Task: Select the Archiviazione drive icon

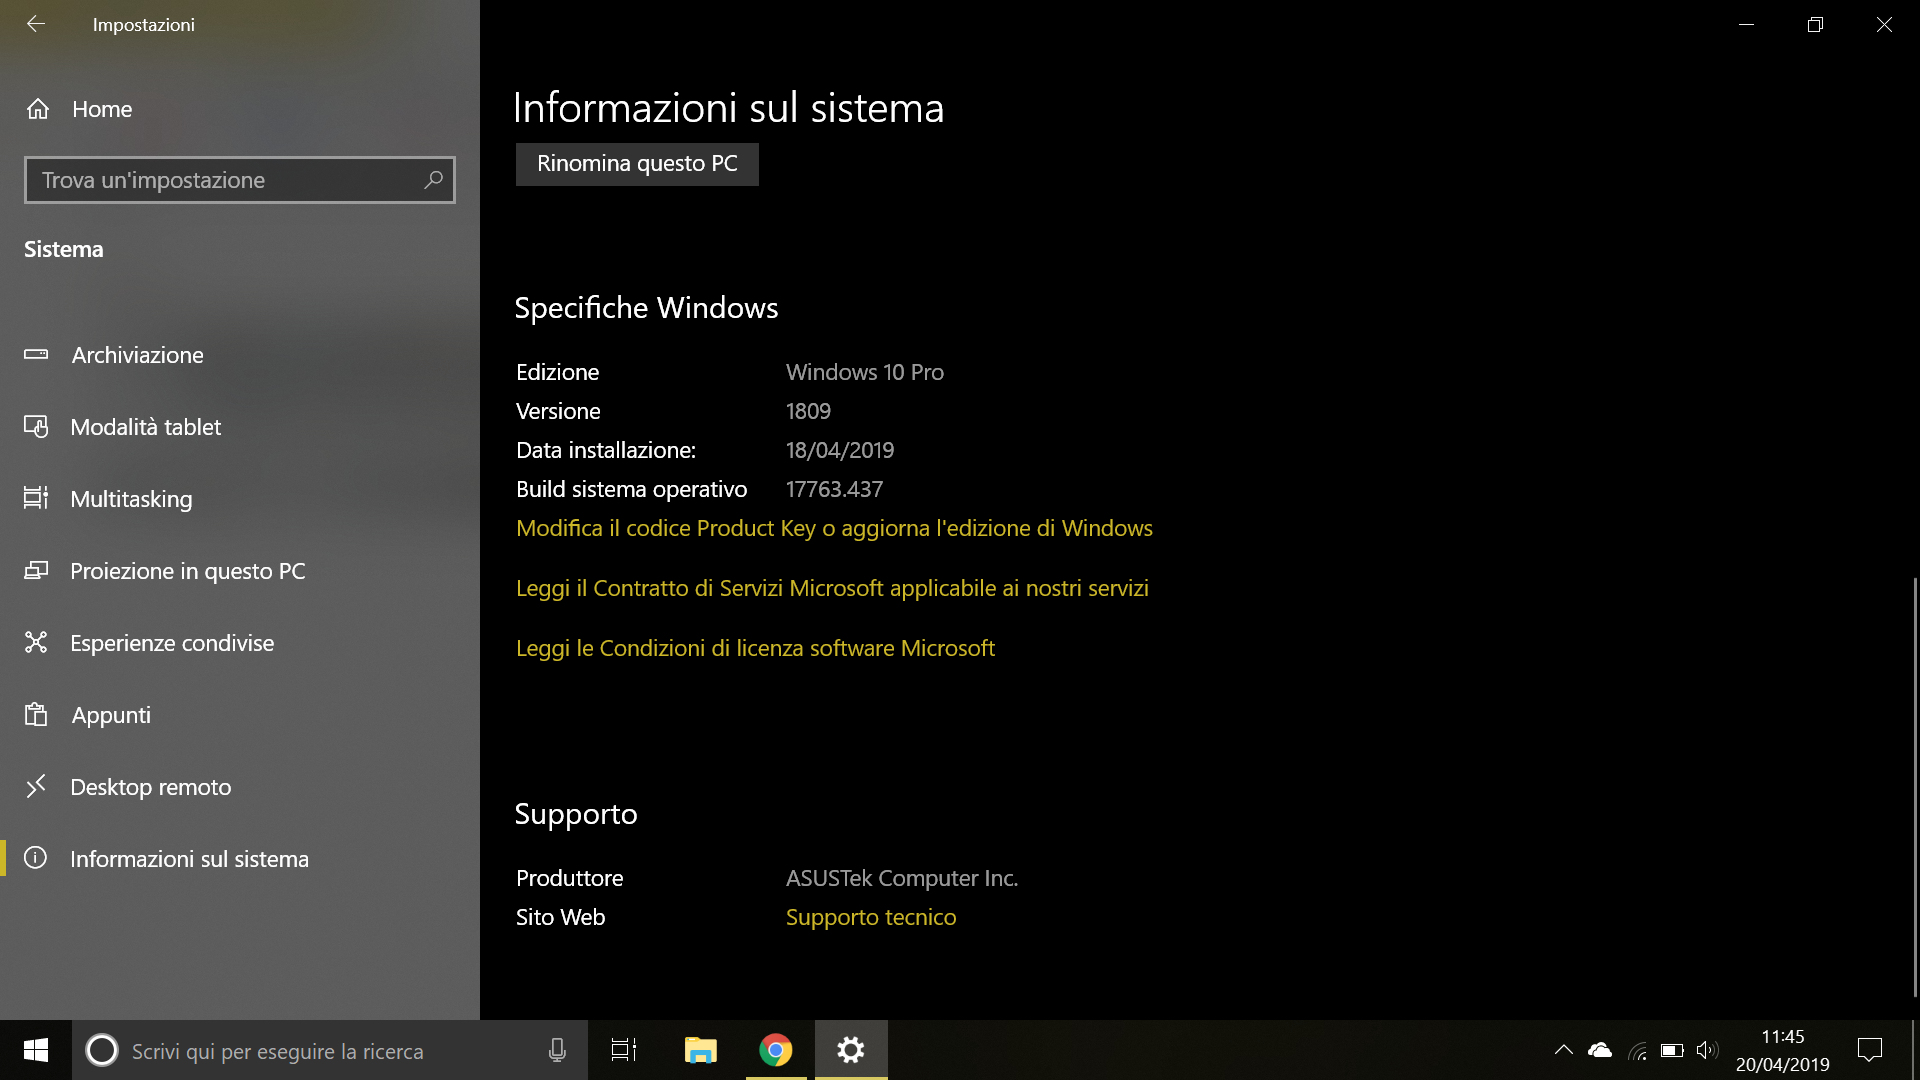Action: click(36, 354)
